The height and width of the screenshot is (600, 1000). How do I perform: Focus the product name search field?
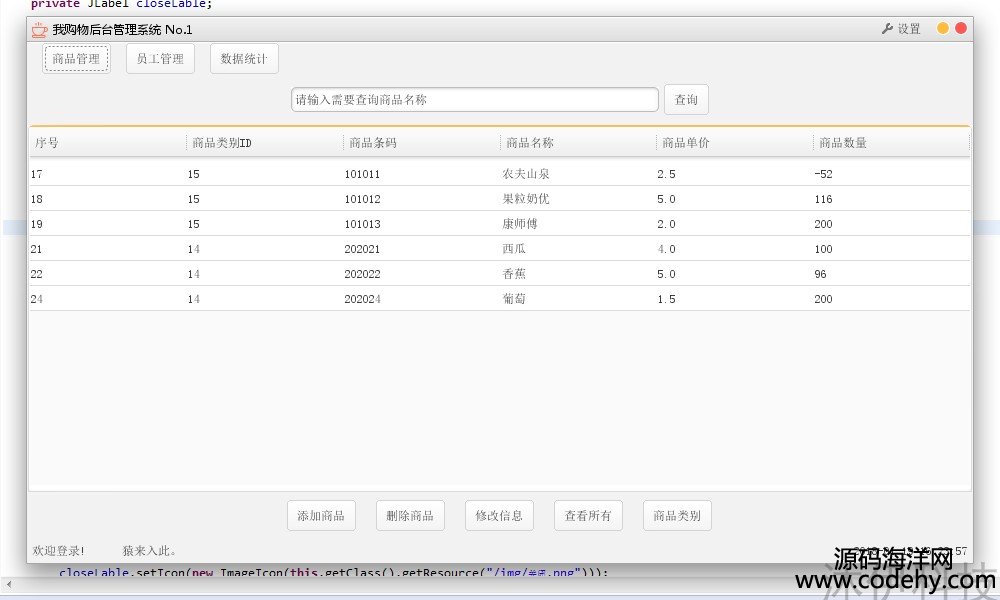[474, 99]
